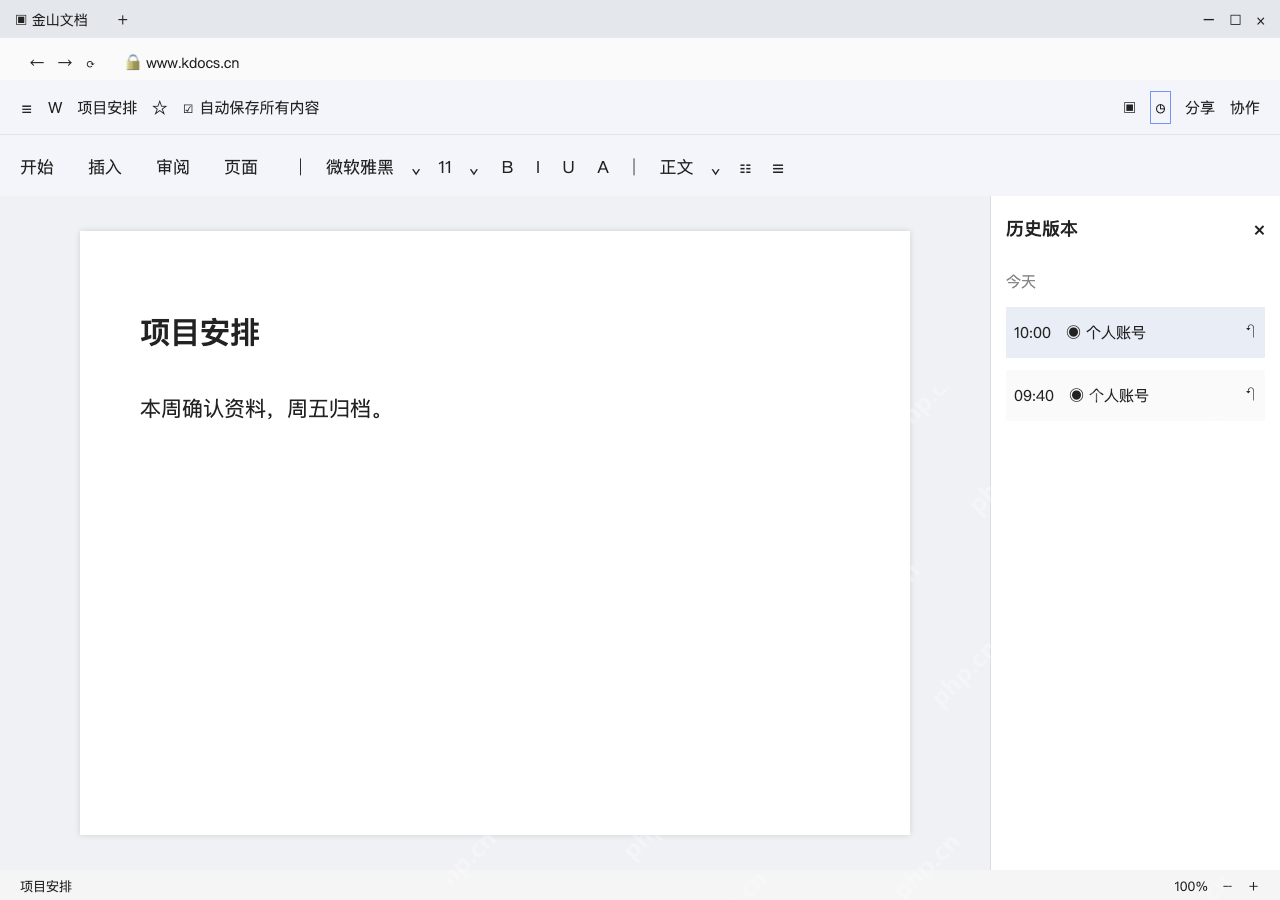Screen dimensions: 1280x900
Task: Open the 正文 paragraph style combo box
Action: [677, 167]
